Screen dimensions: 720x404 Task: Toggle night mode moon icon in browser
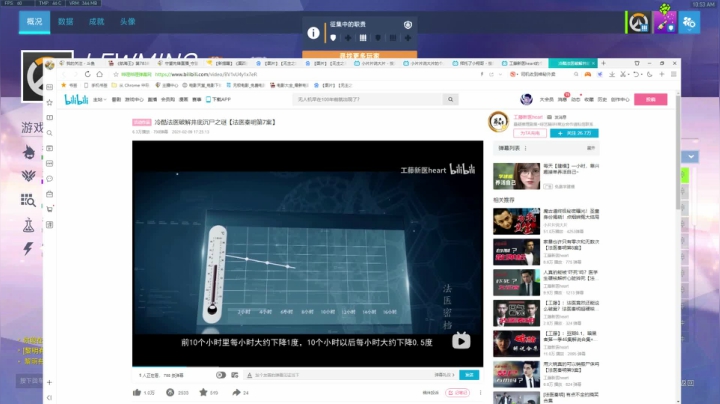(649, 74)
